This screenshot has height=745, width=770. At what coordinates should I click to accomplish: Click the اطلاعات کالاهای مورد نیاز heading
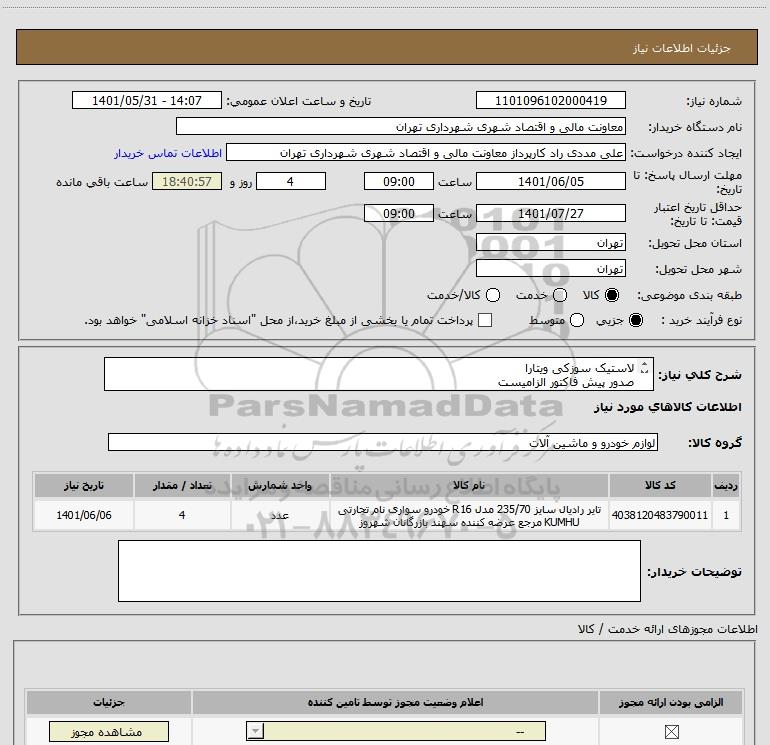(667, 407)
